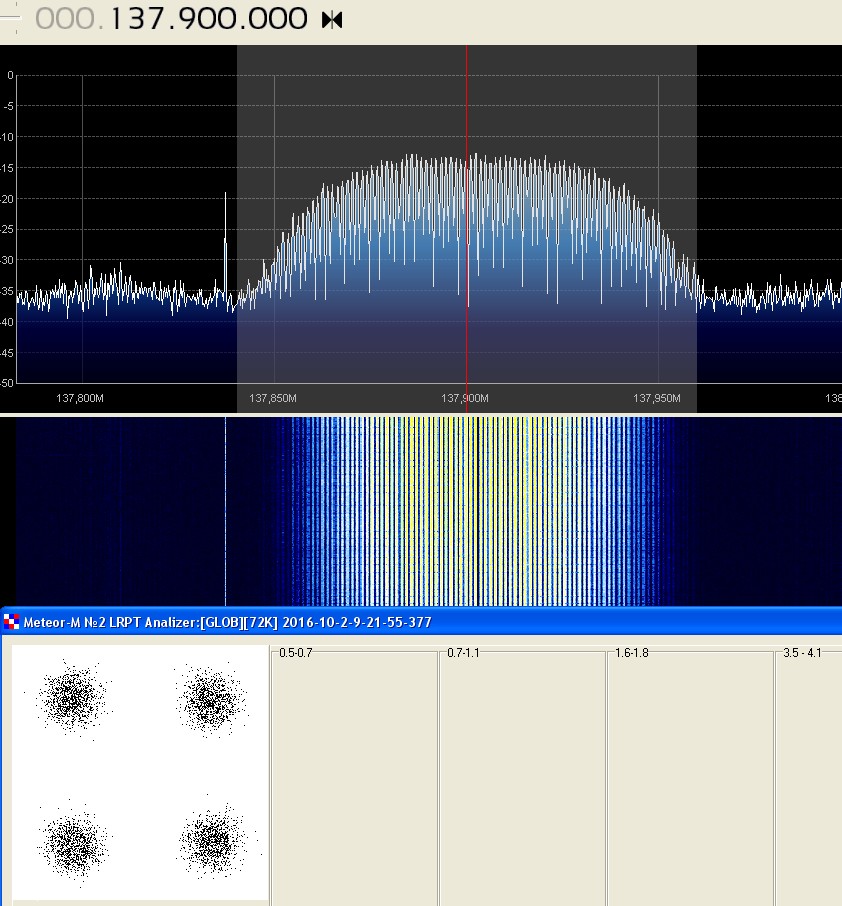Click the narrow carrier spike left of 137,850M
Image resolution: width=842 pixels, height=906 pixels.
point(225,248)
